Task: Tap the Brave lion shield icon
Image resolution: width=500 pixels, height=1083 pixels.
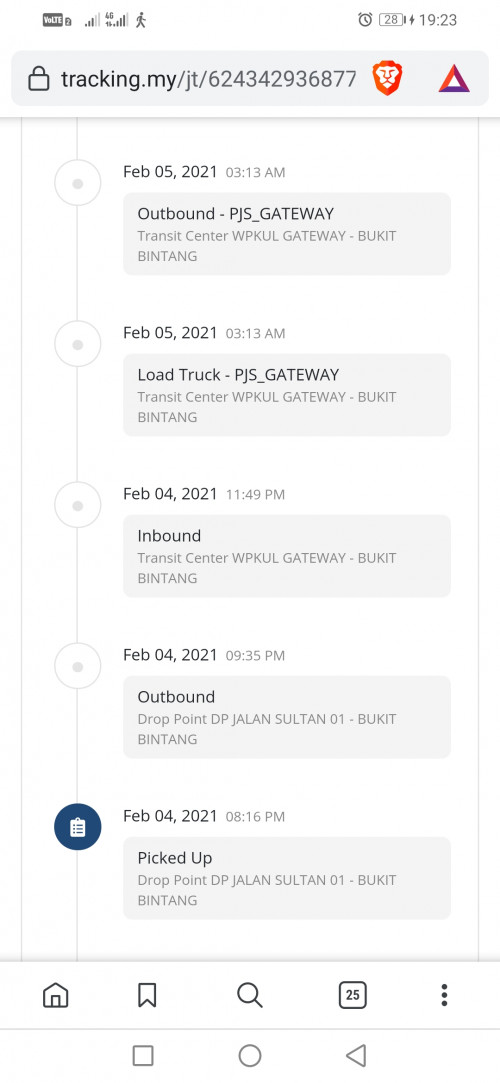Action: point(387,78)
